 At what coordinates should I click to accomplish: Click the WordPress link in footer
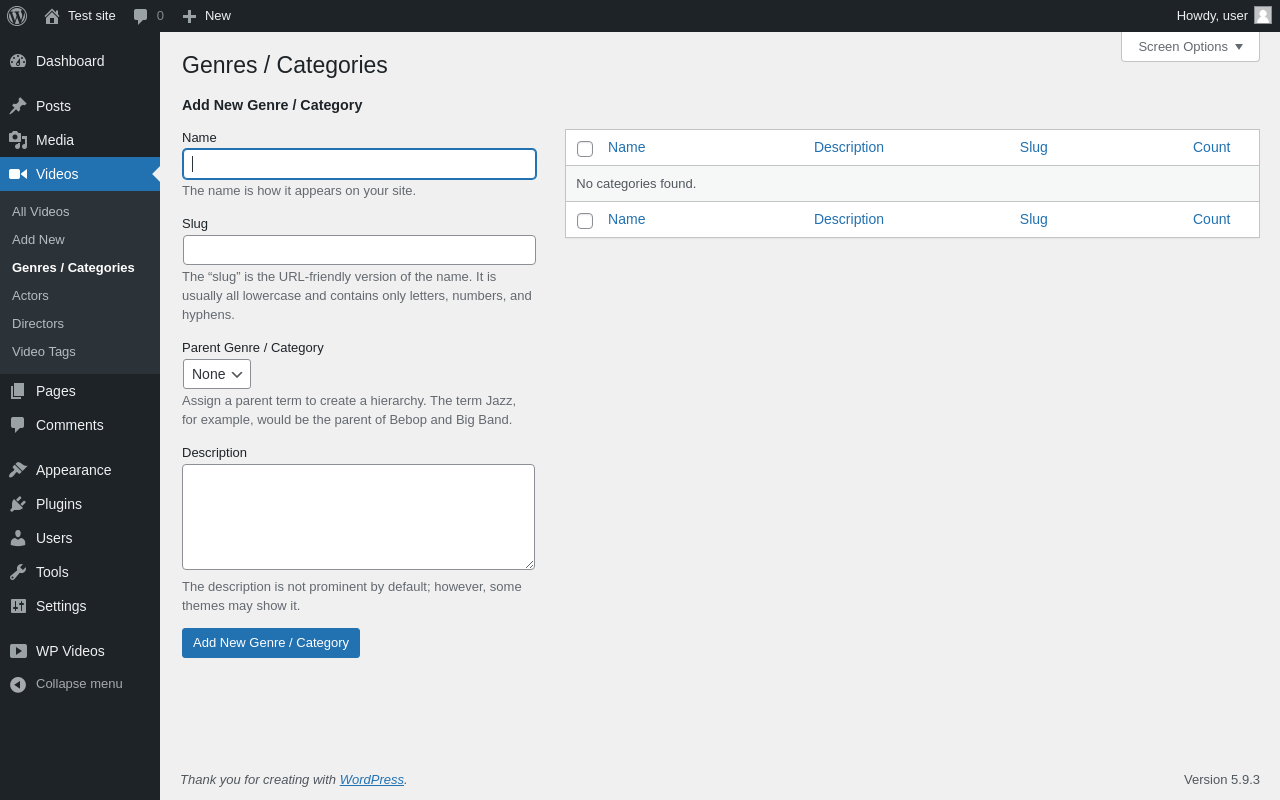372,779
